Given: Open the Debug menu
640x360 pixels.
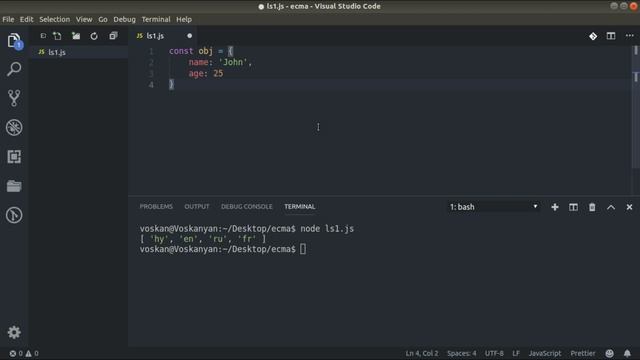Looking at the screenshot, I should tap(124, 19).
